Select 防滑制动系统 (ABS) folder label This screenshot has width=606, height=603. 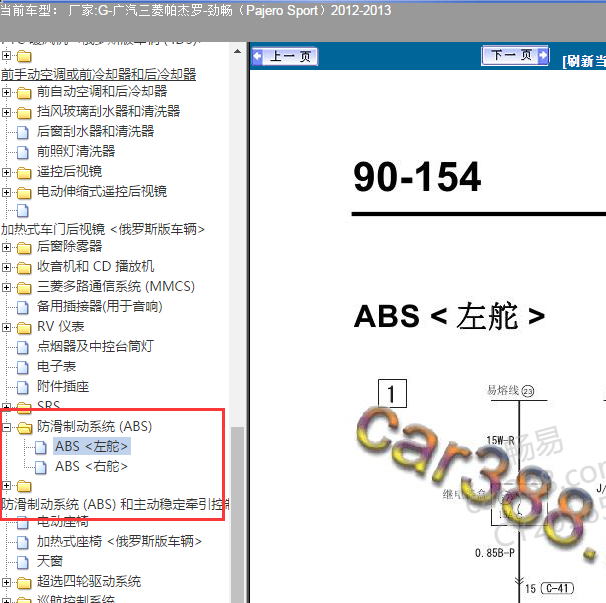[95, 426]
